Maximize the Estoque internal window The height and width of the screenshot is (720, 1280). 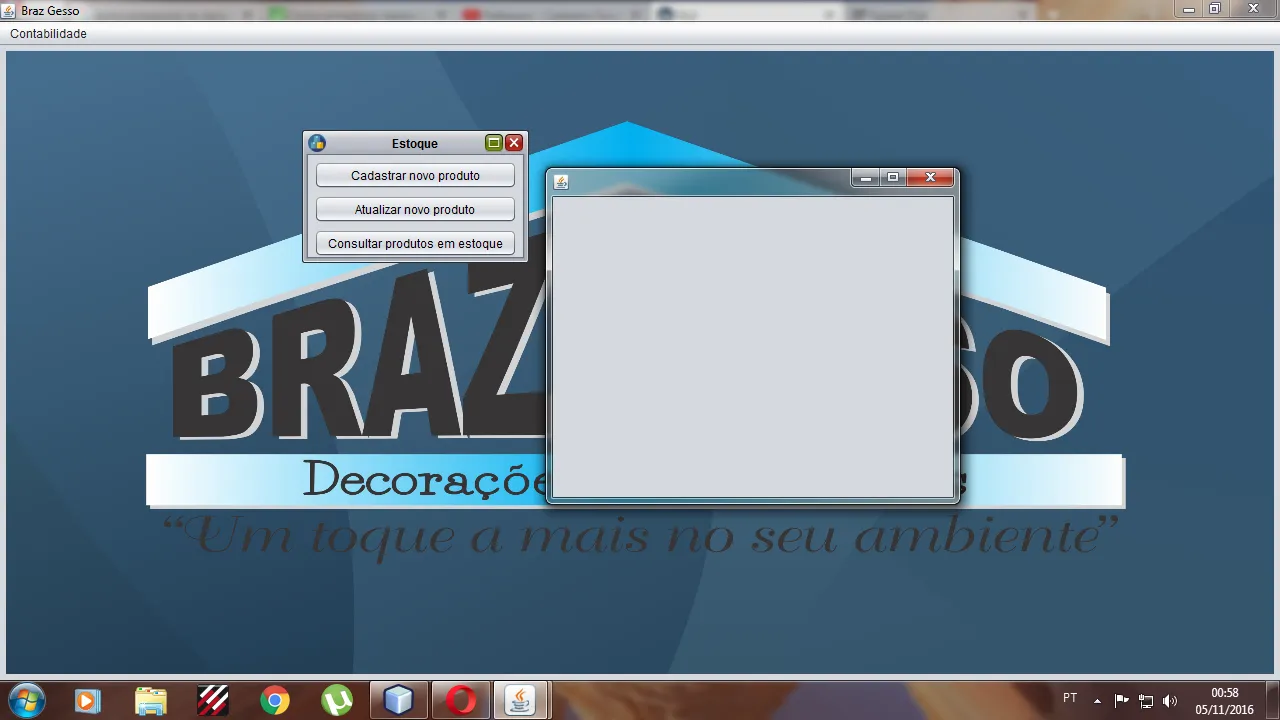click(494, 143)
